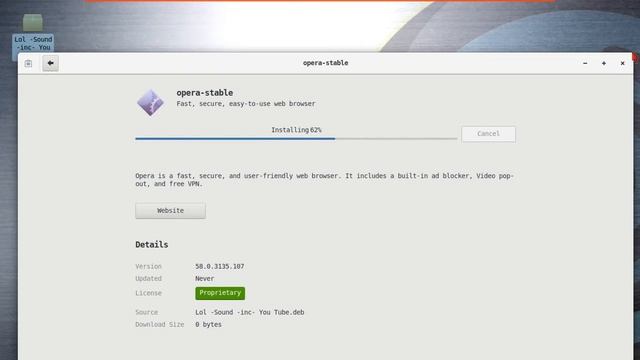The height and width of the screenshot is (360, 640).
Task: Click the Updated value 'Never'
Action: click(204, 279)
